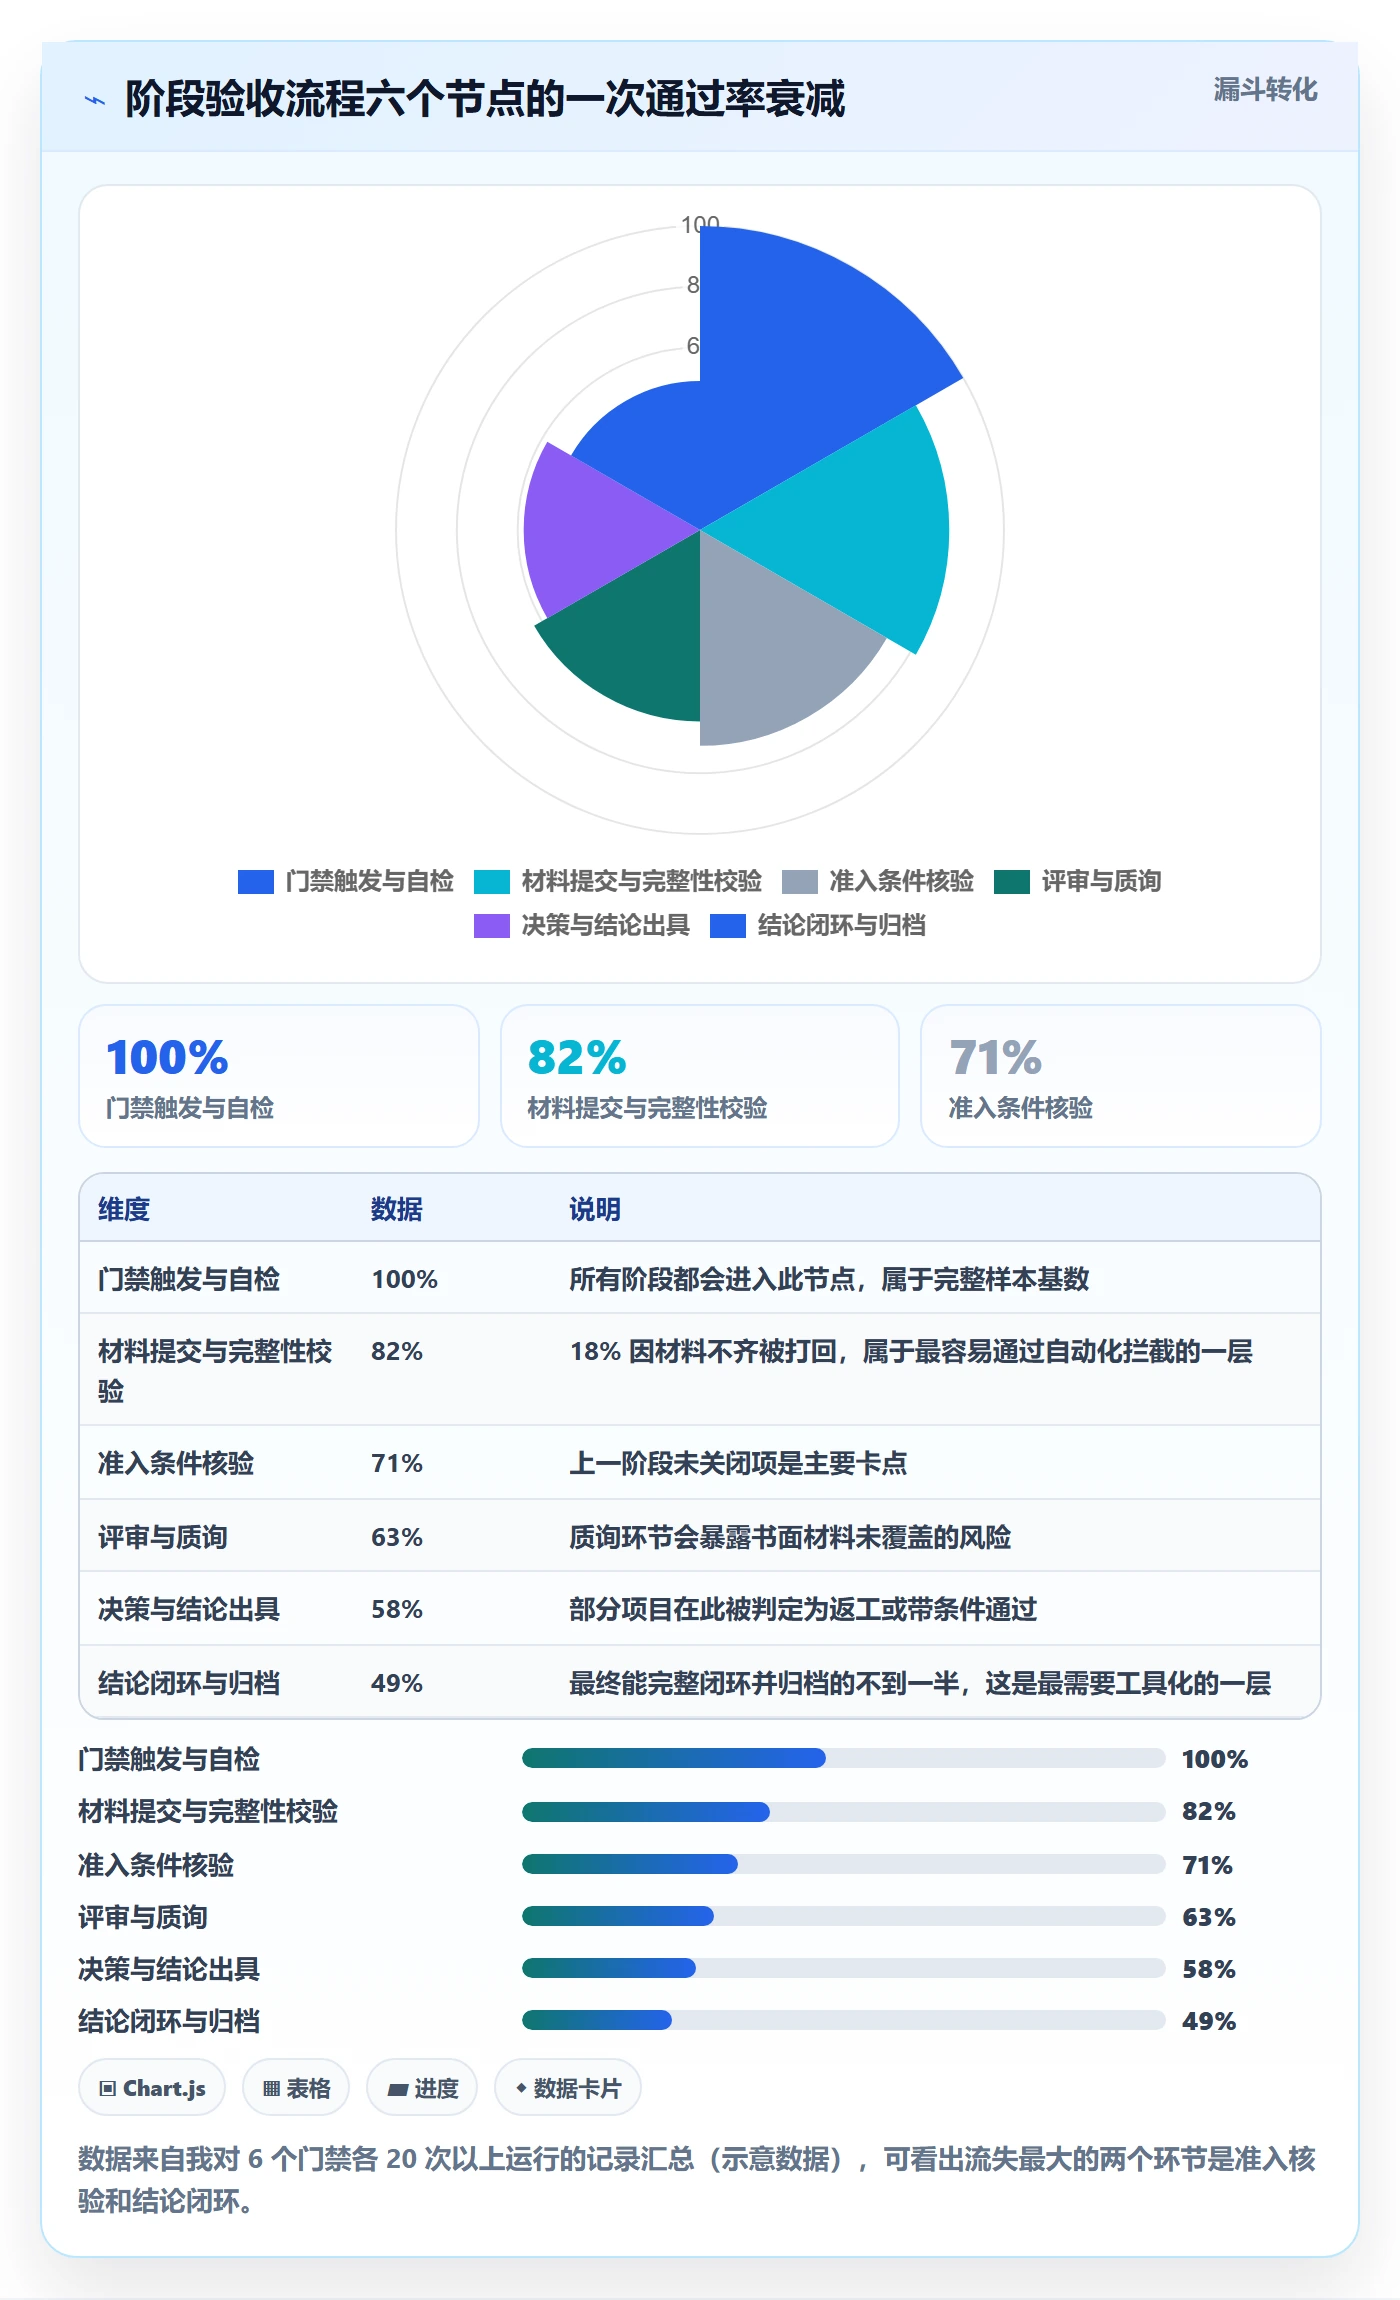Click the 门禁触发与自检 progress bar
The height and width of the screenshot is (2300, 1400).
[x=844, y=1758]
